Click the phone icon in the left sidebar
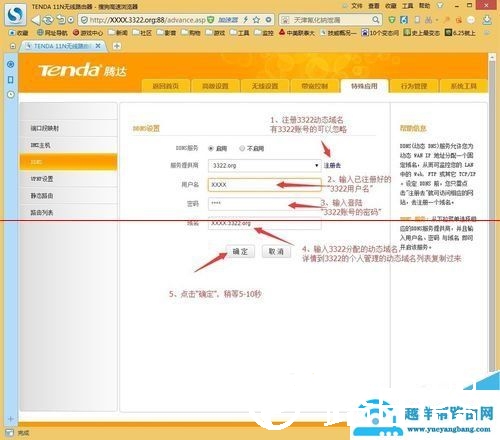The image size is (500, 440). click(11, 80)
